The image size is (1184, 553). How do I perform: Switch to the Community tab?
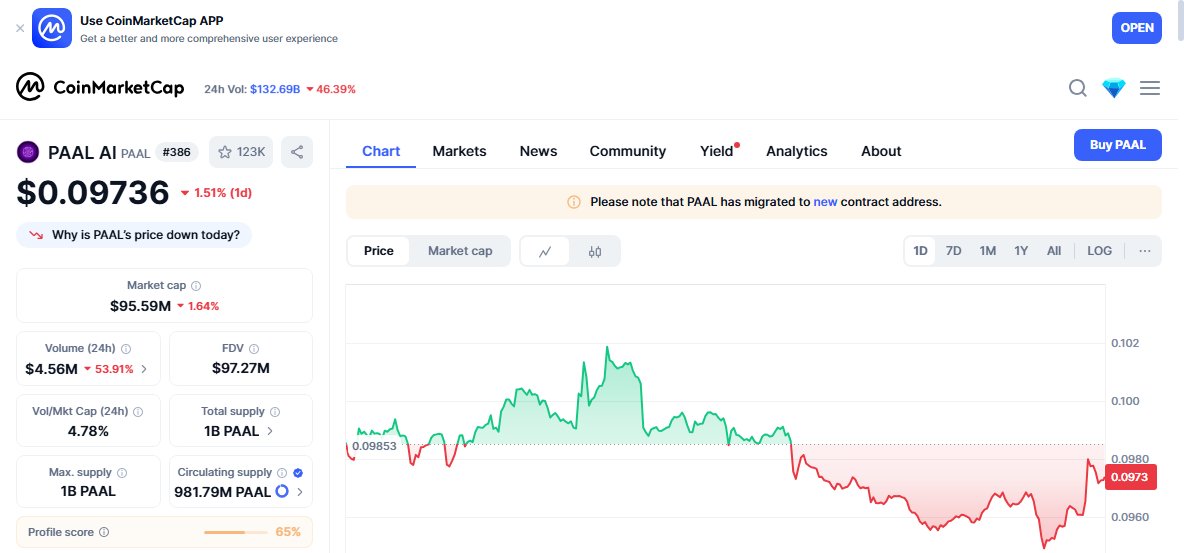(627, 151)
